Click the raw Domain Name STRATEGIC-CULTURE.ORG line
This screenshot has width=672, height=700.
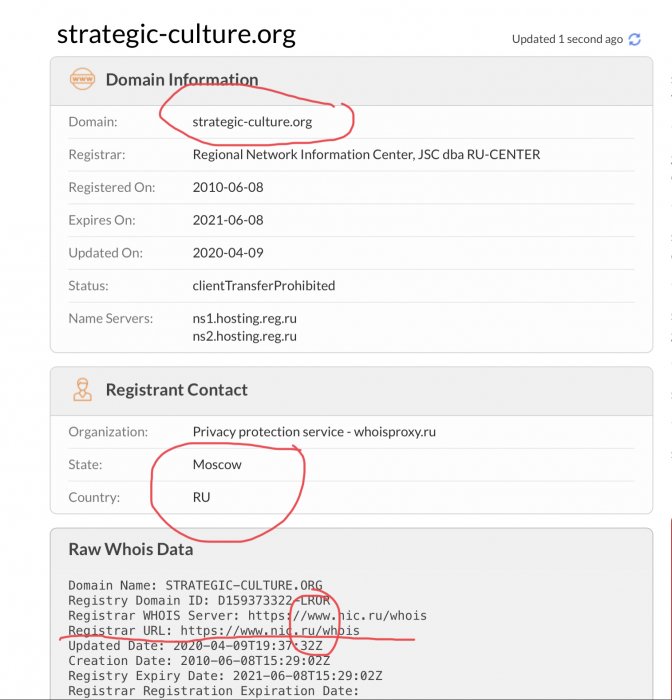pos(195,585)
